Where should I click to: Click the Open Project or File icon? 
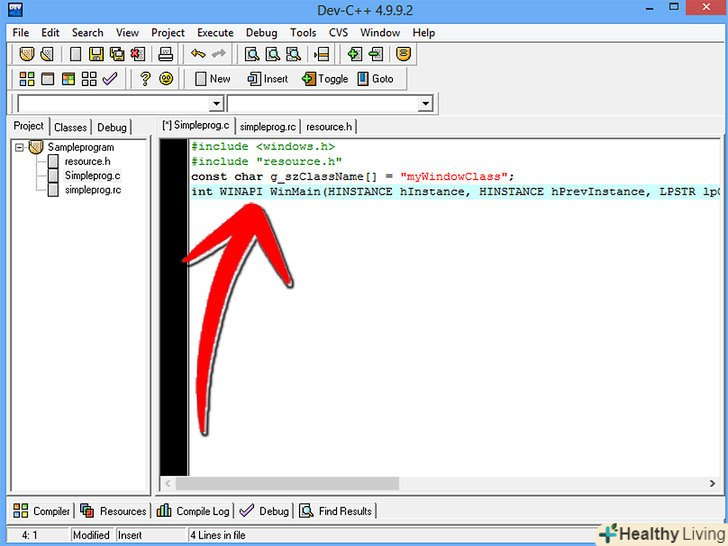tap(47, 54)
